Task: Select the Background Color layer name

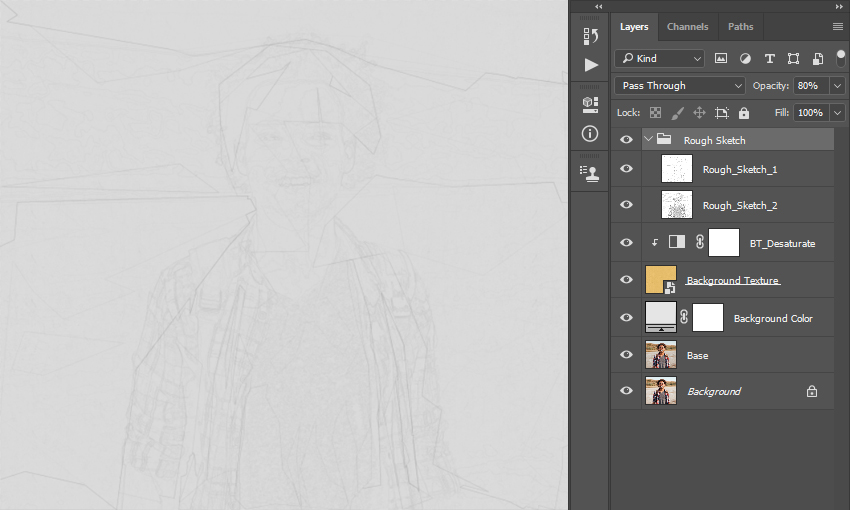Action: 773,318
